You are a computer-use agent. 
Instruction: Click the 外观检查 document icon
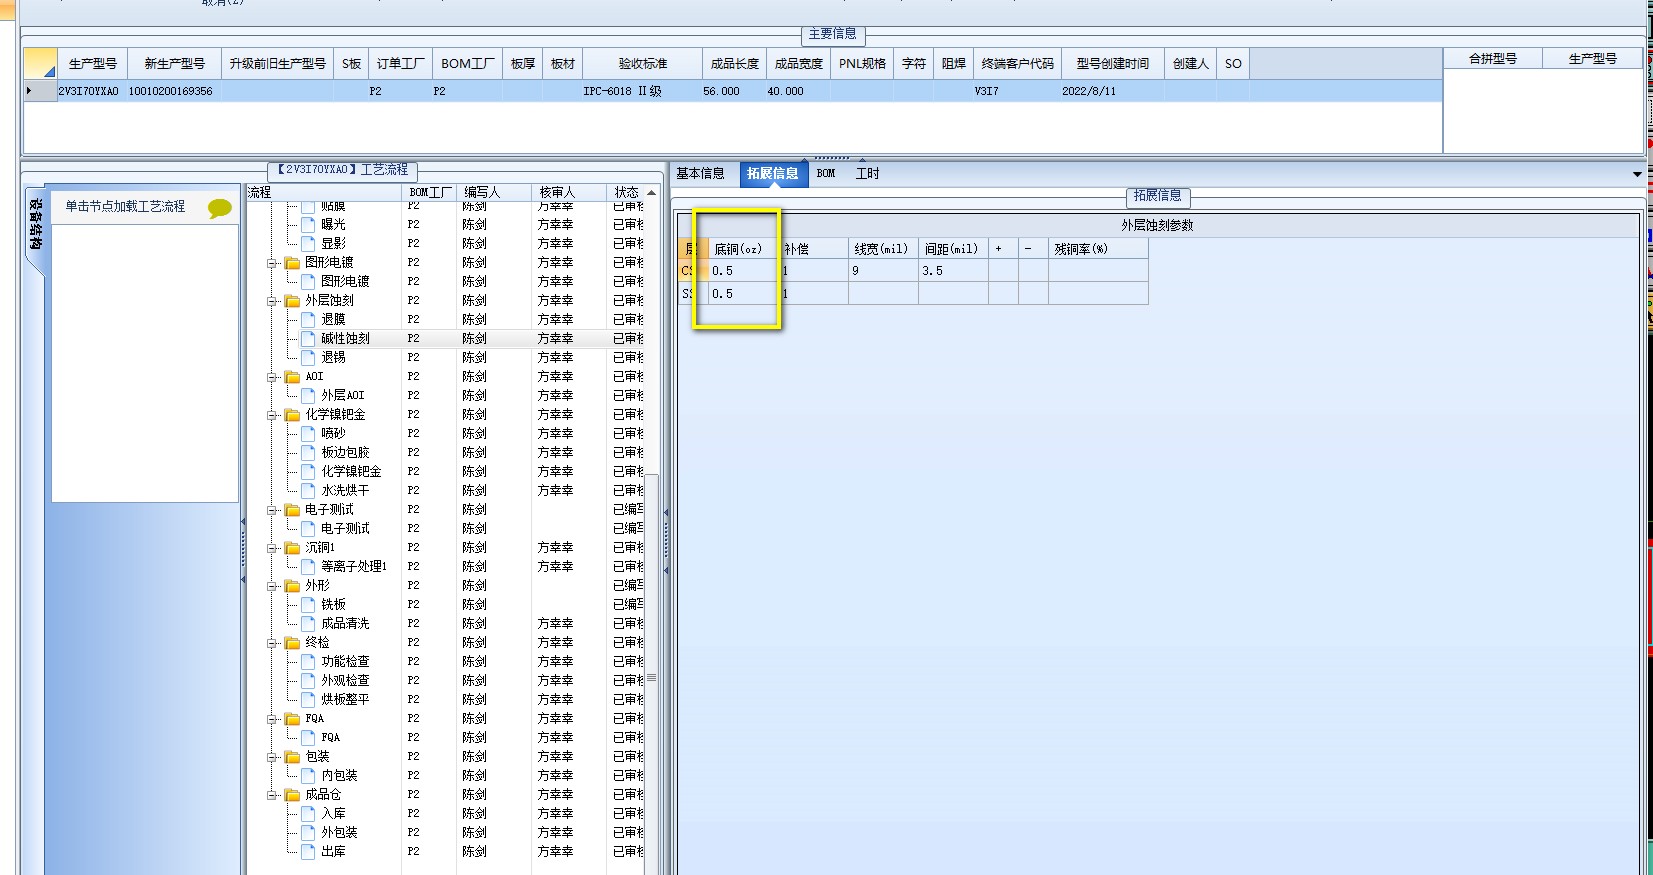(309, 681)
